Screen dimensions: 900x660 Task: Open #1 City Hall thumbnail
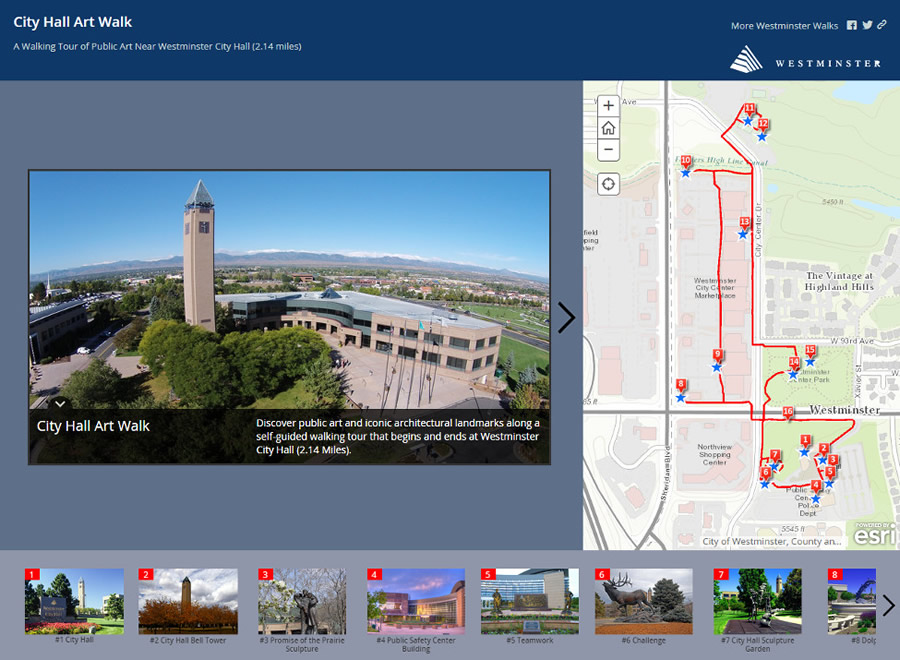[x=74, y=601]
